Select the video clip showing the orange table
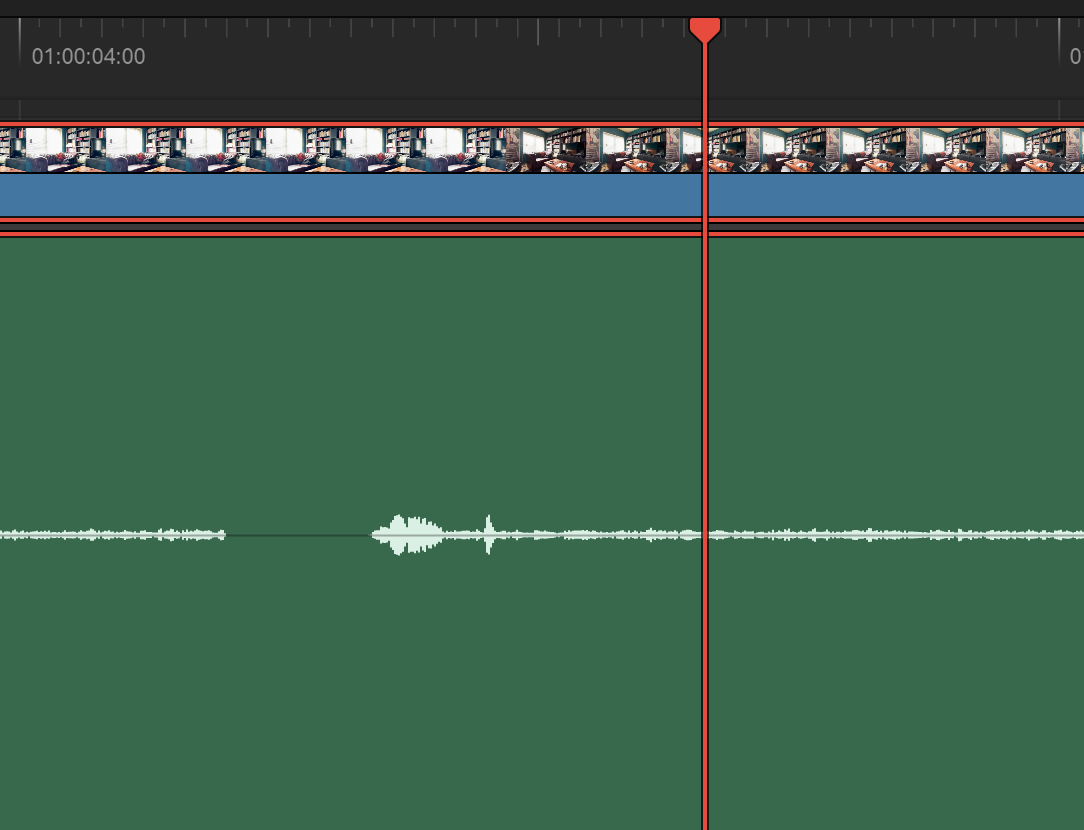Screen dimensions: 1084x830 pos(795,171)
